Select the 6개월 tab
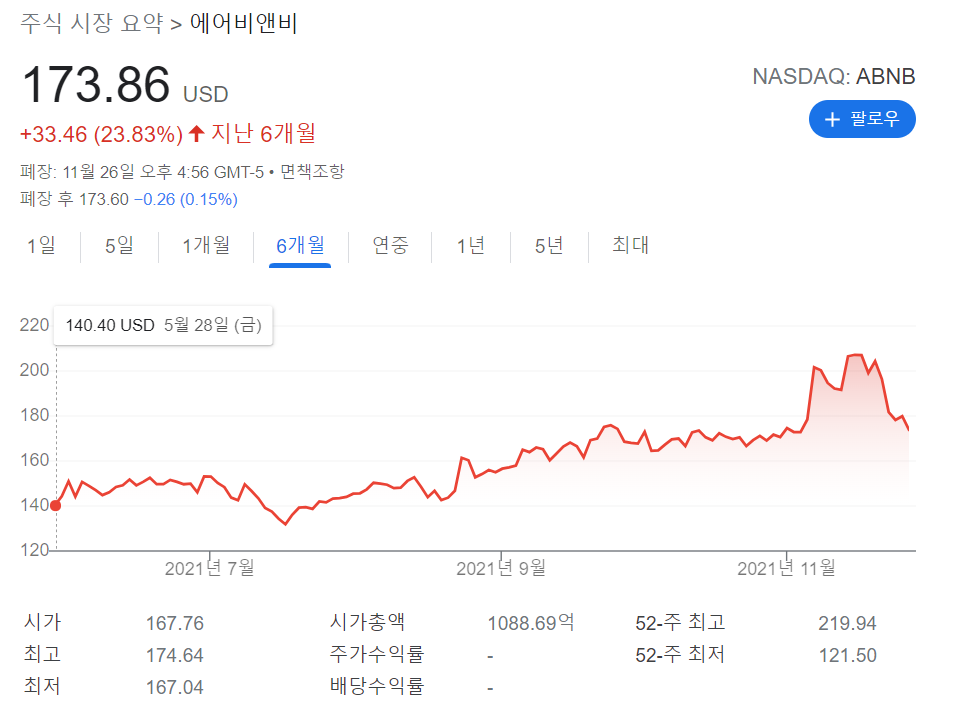Viewport: 973px width, 714px height. 300,246
